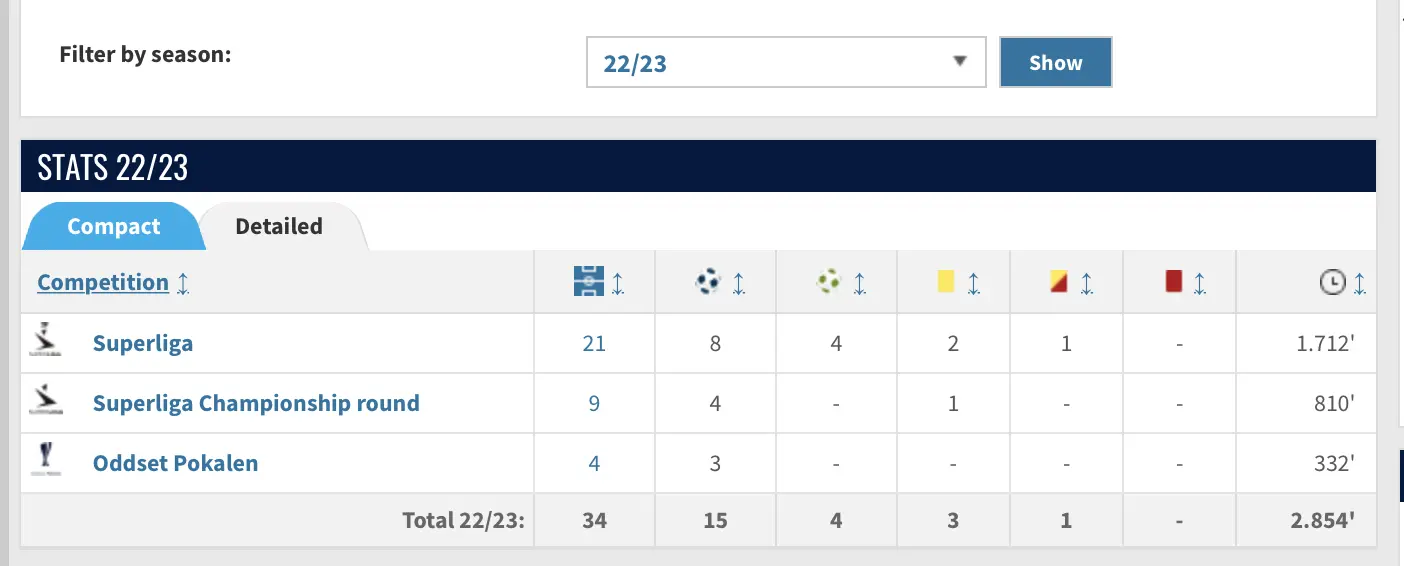
Task: Open the Oddset Pokalen competition link
Action: click(175, 463)
